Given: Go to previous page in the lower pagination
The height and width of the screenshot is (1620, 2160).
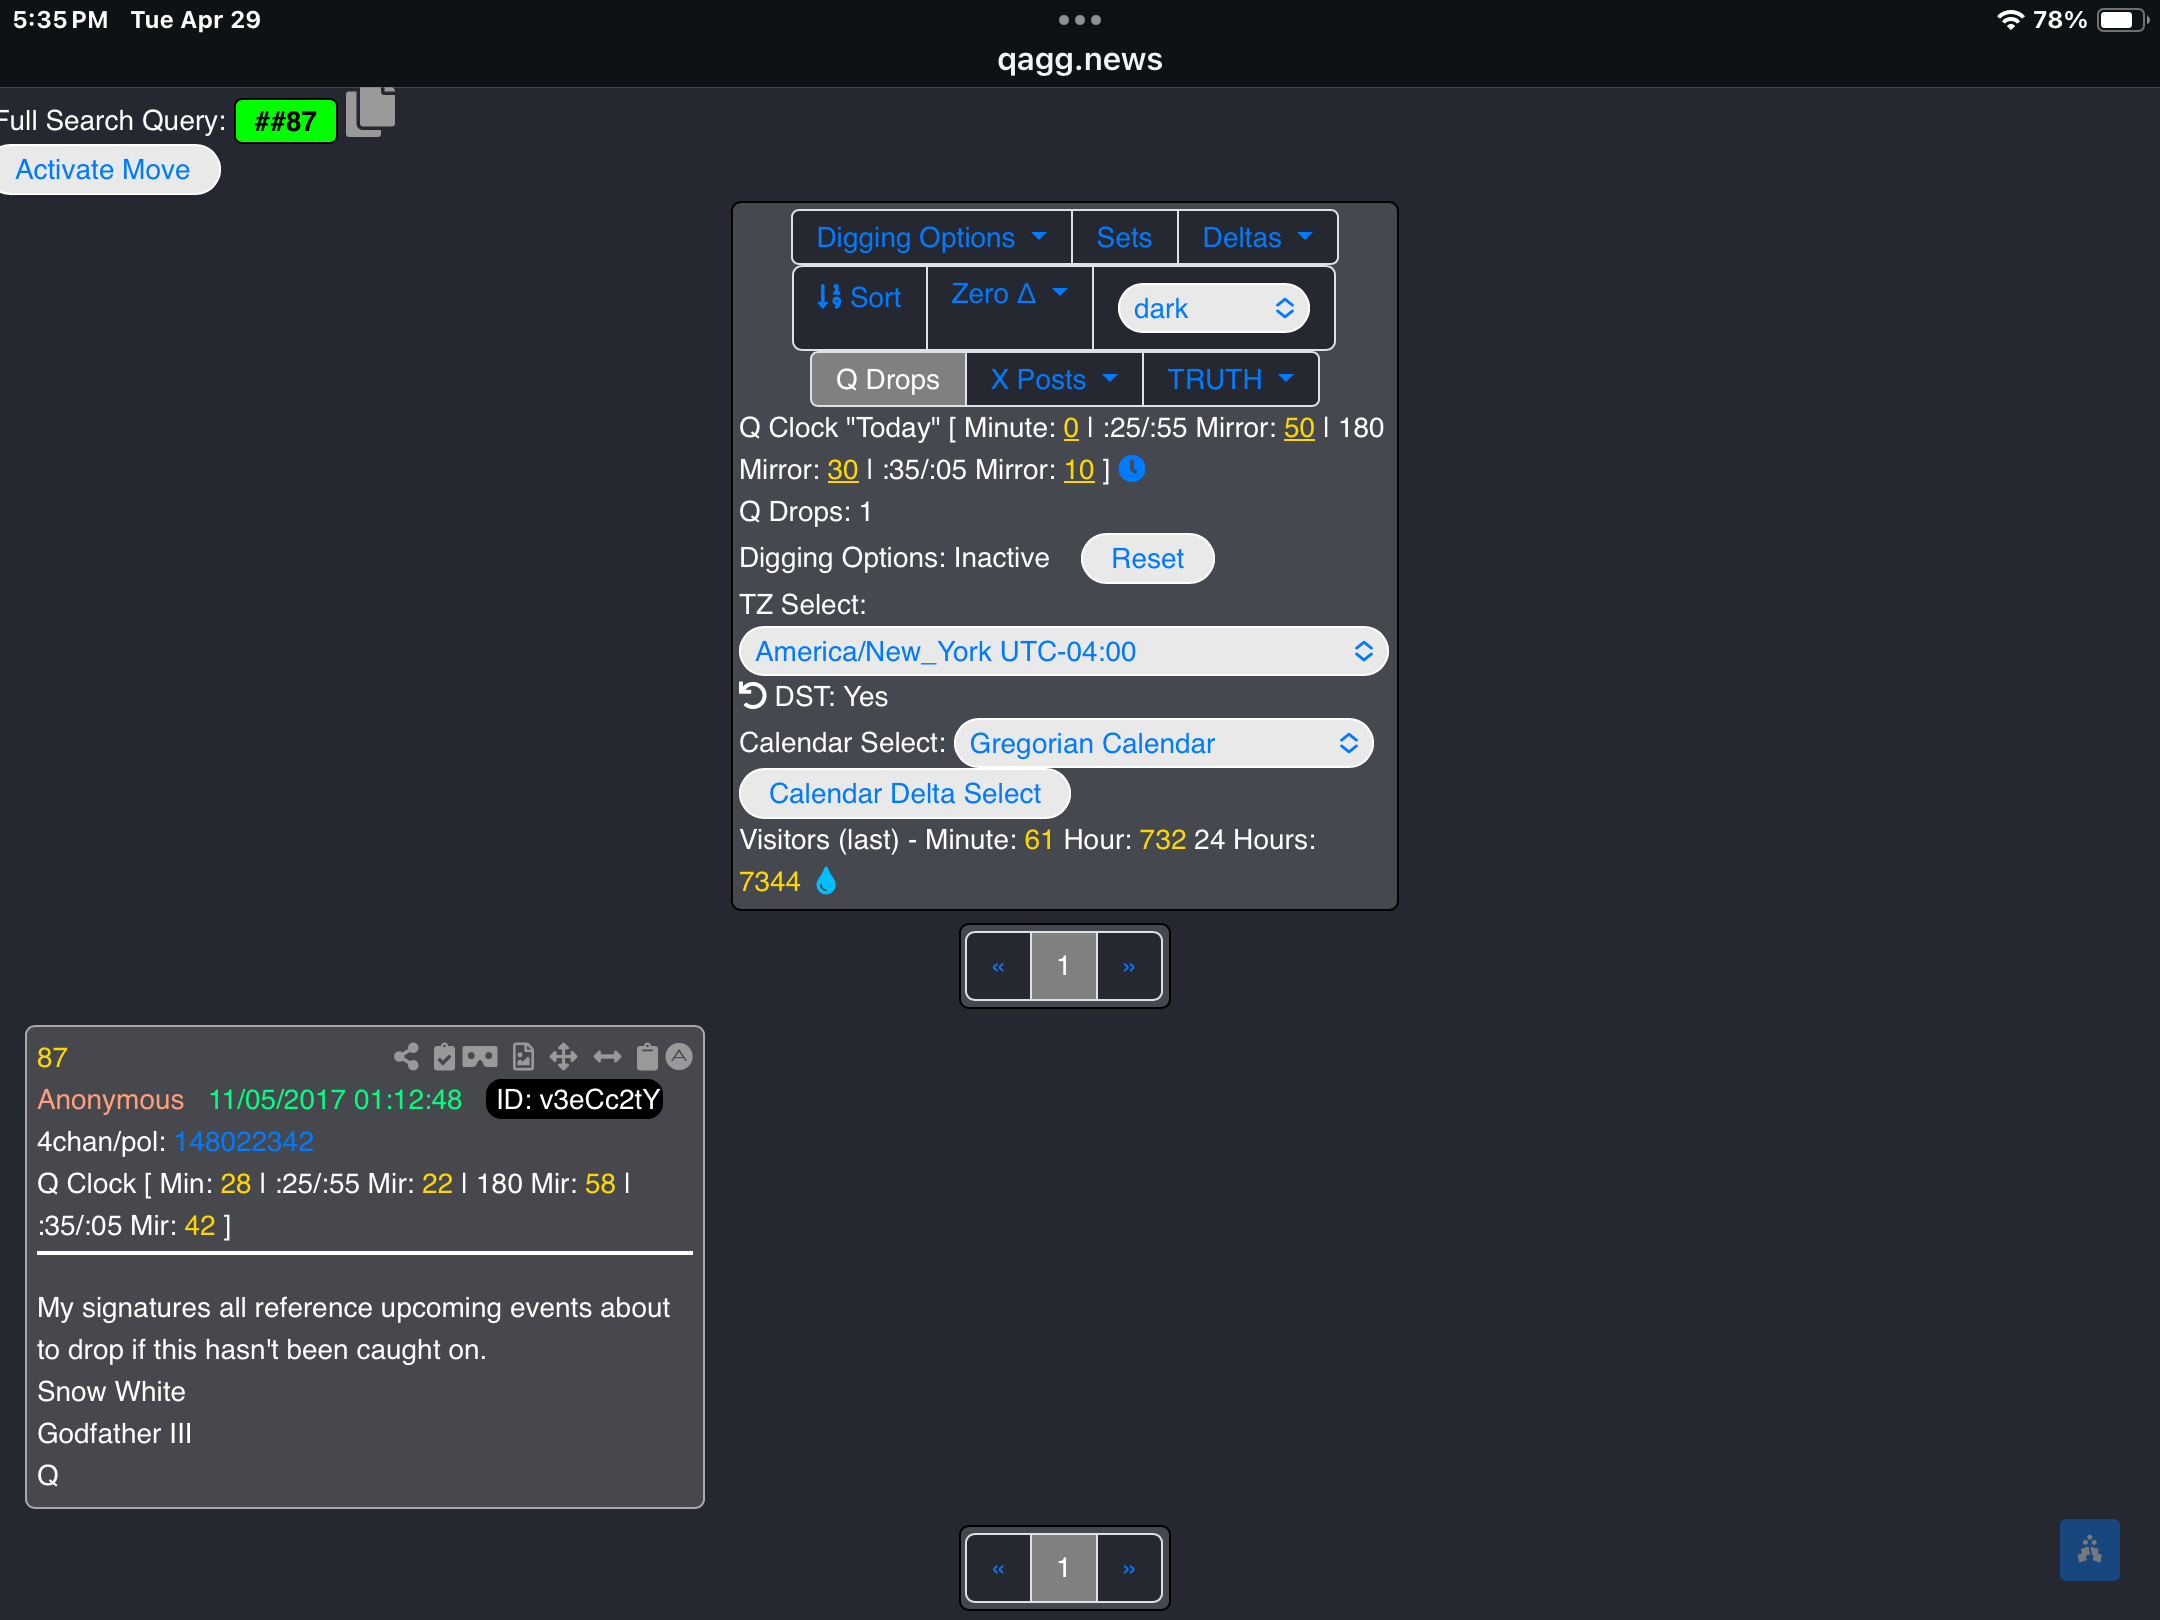Looking at the screenshot, I should click(998, 1568).
